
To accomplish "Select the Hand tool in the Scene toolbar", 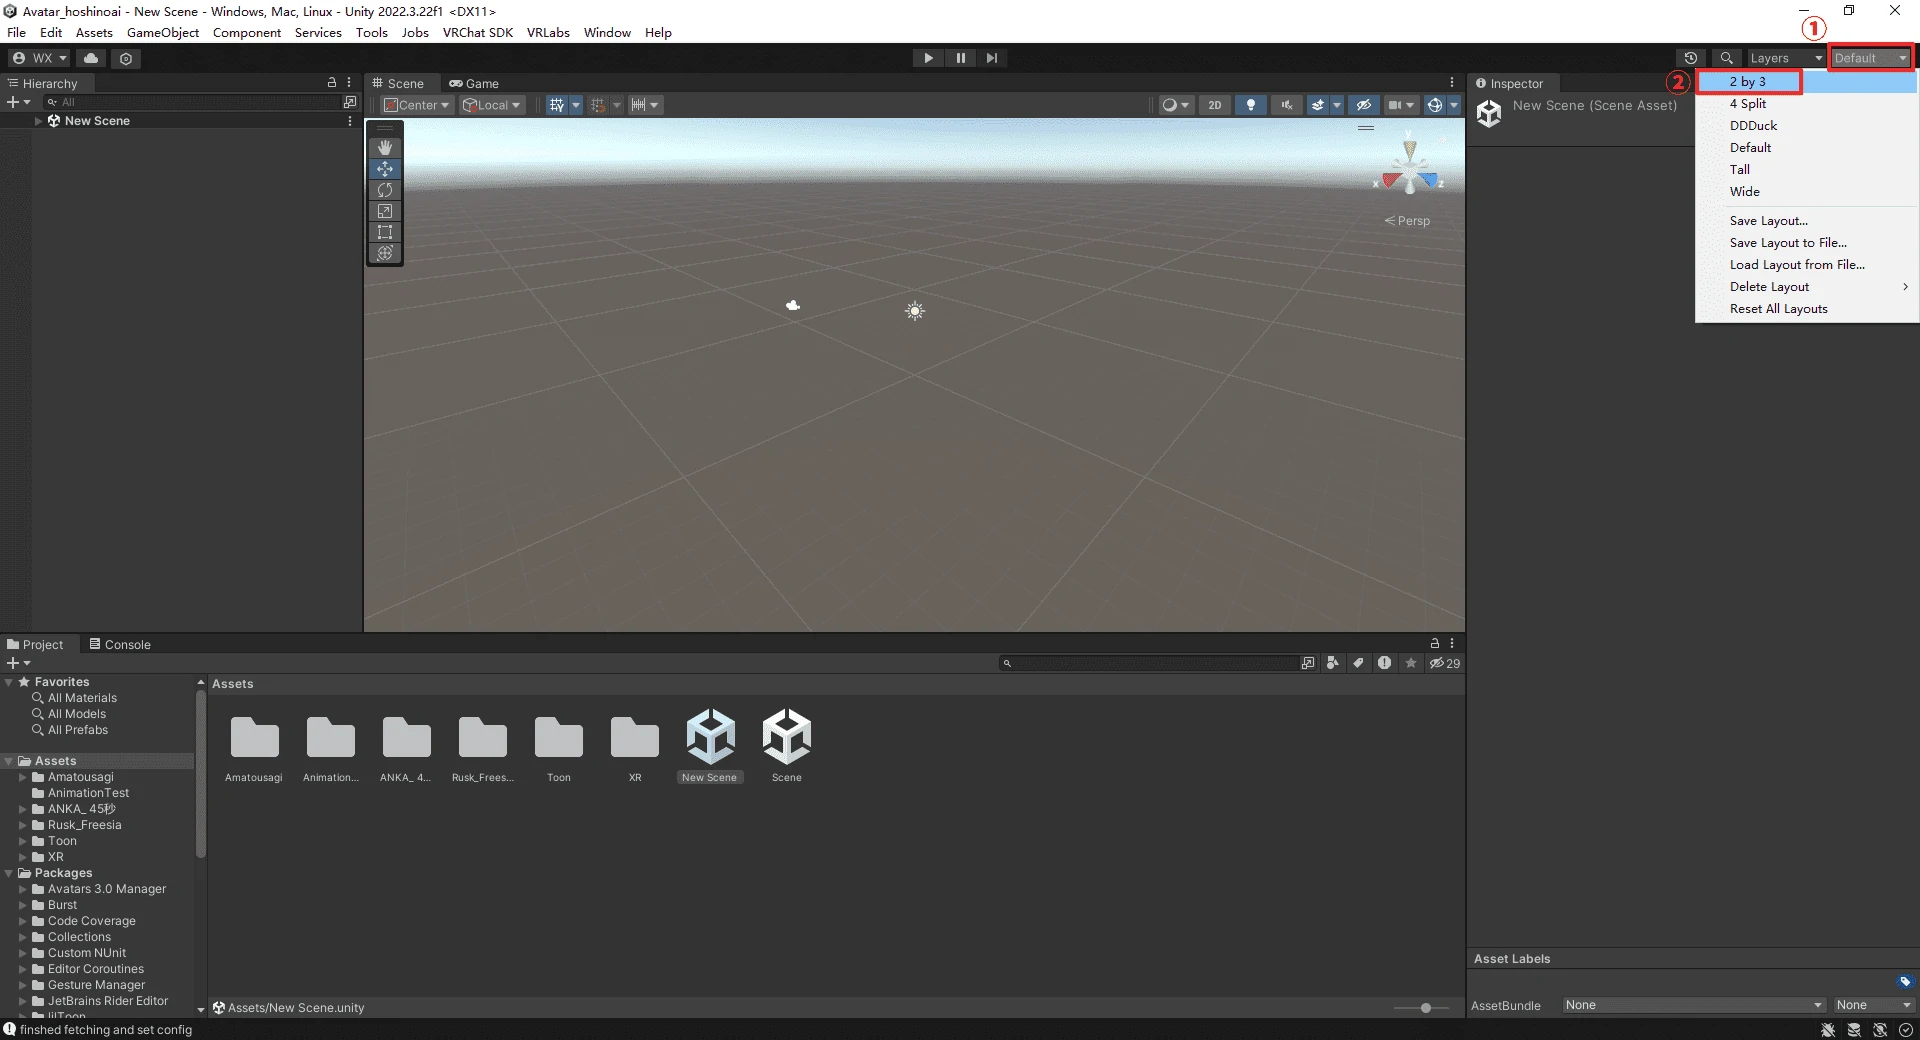I will coord(385,147).
